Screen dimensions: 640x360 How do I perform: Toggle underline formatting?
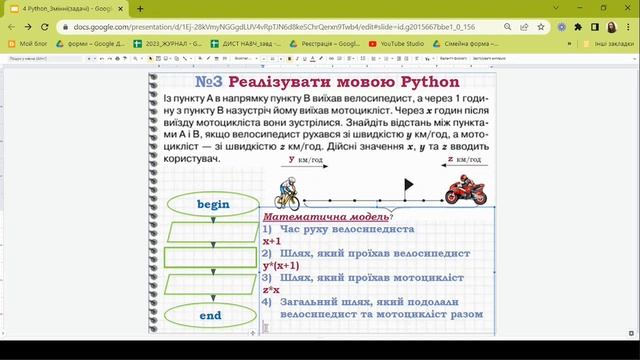click(x=304, y=59)
